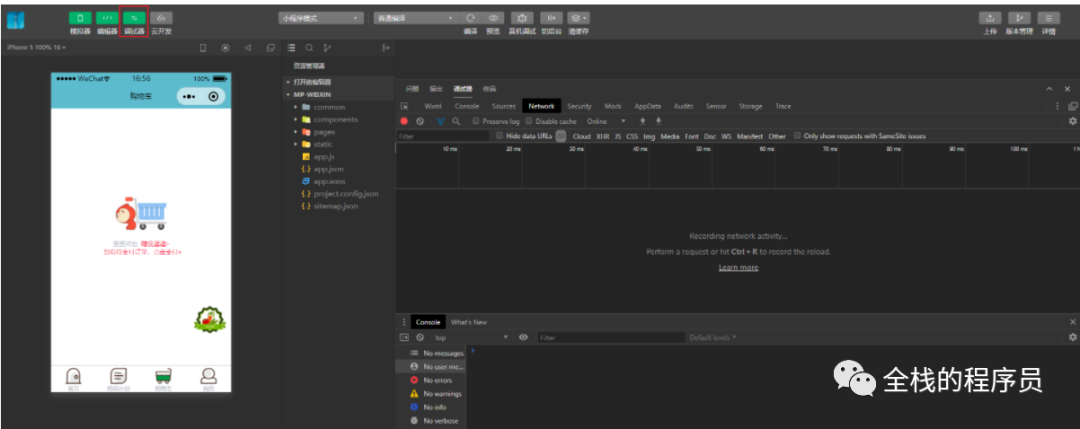The image size is (1080, 429).
Task: Click the preview eye icon in top toolbar
Action: (493, 18)
